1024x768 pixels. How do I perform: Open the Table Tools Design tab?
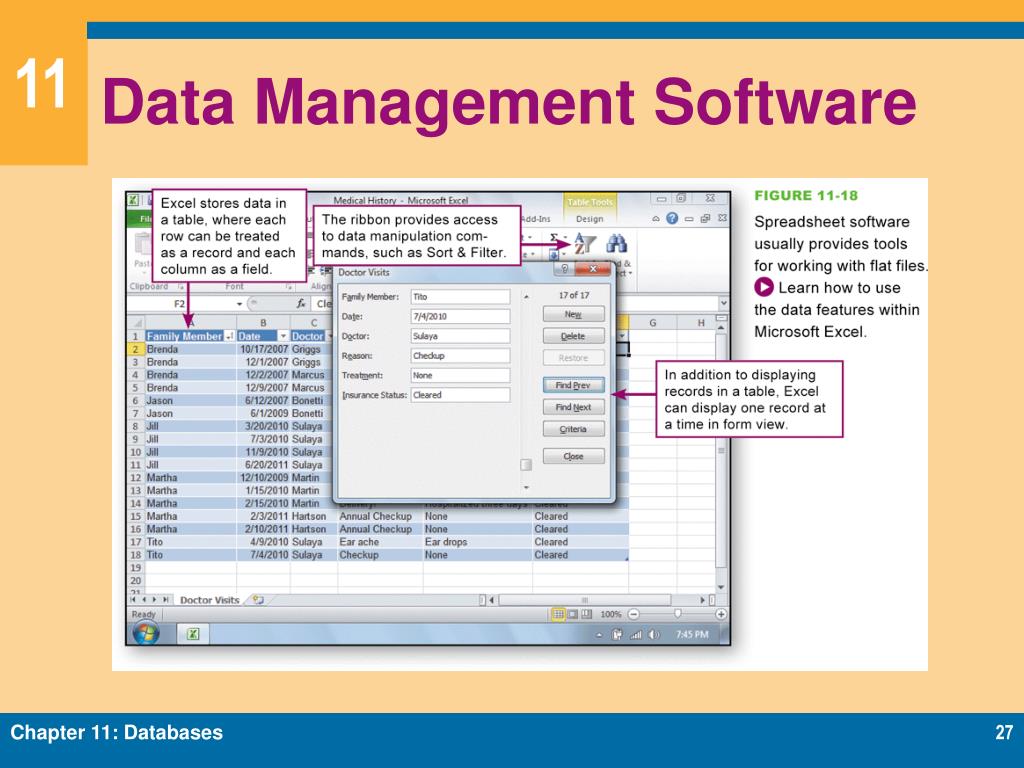tap(589, 219)
